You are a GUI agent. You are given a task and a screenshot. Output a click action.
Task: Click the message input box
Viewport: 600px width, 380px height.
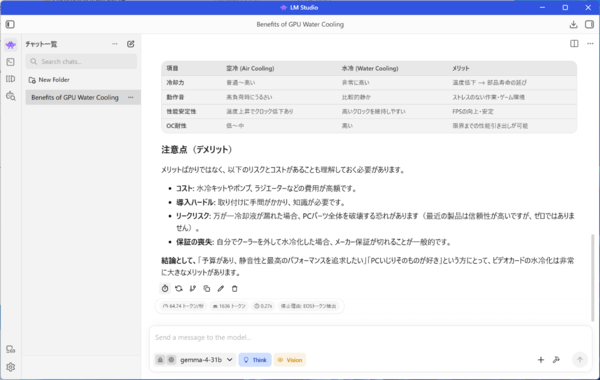coord(370,337)
